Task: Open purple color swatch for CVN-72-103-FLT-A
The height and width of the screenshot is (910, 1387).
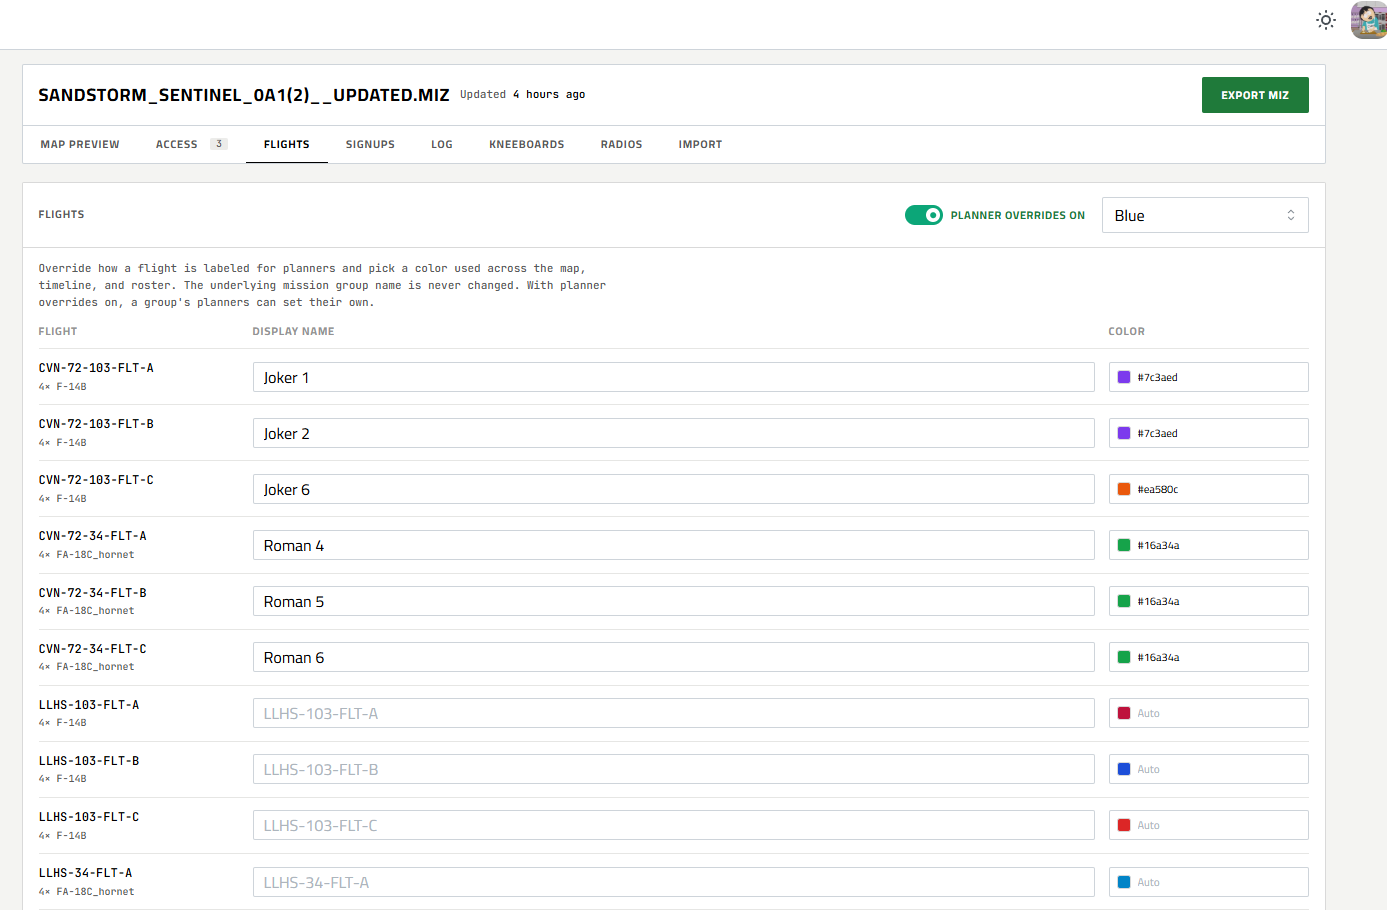Action: pyautogui.click(x=1124, y=377)
